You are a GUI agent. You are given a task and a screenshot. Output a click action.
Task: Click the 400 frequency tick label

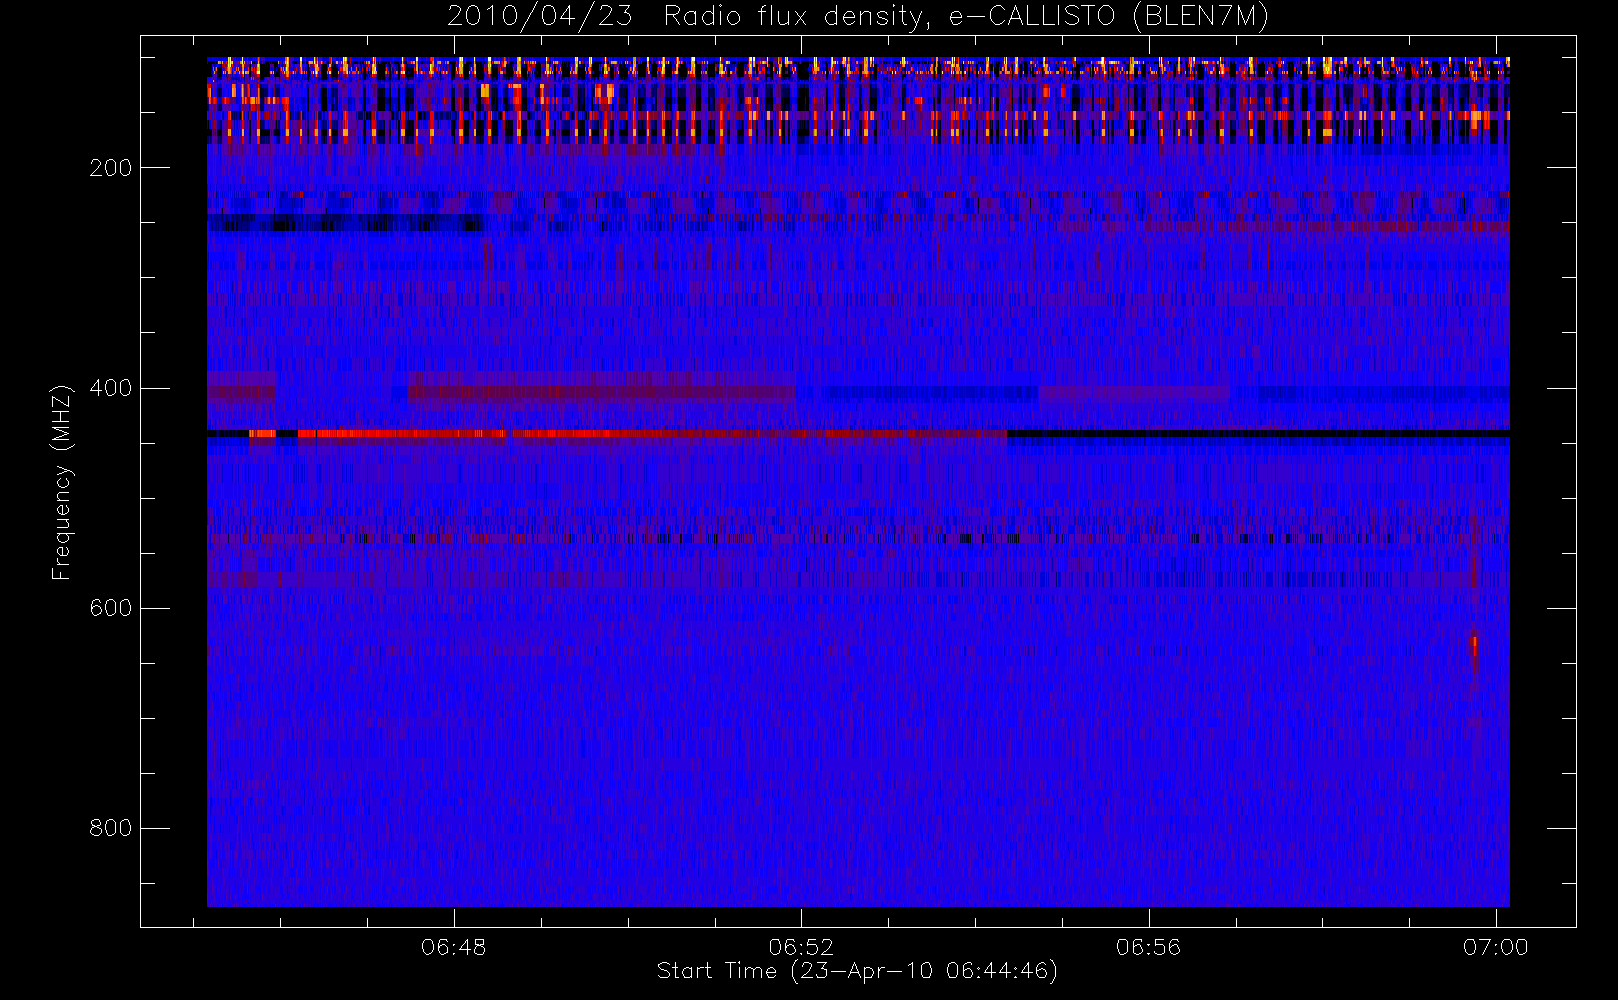tap(110, 388)
